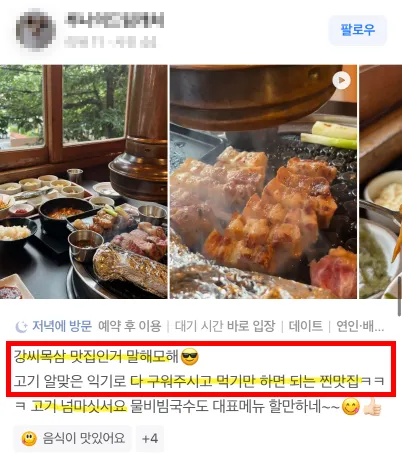Click the thumbs up emoji in review
402x462 pixels.
tap(372, 407)
